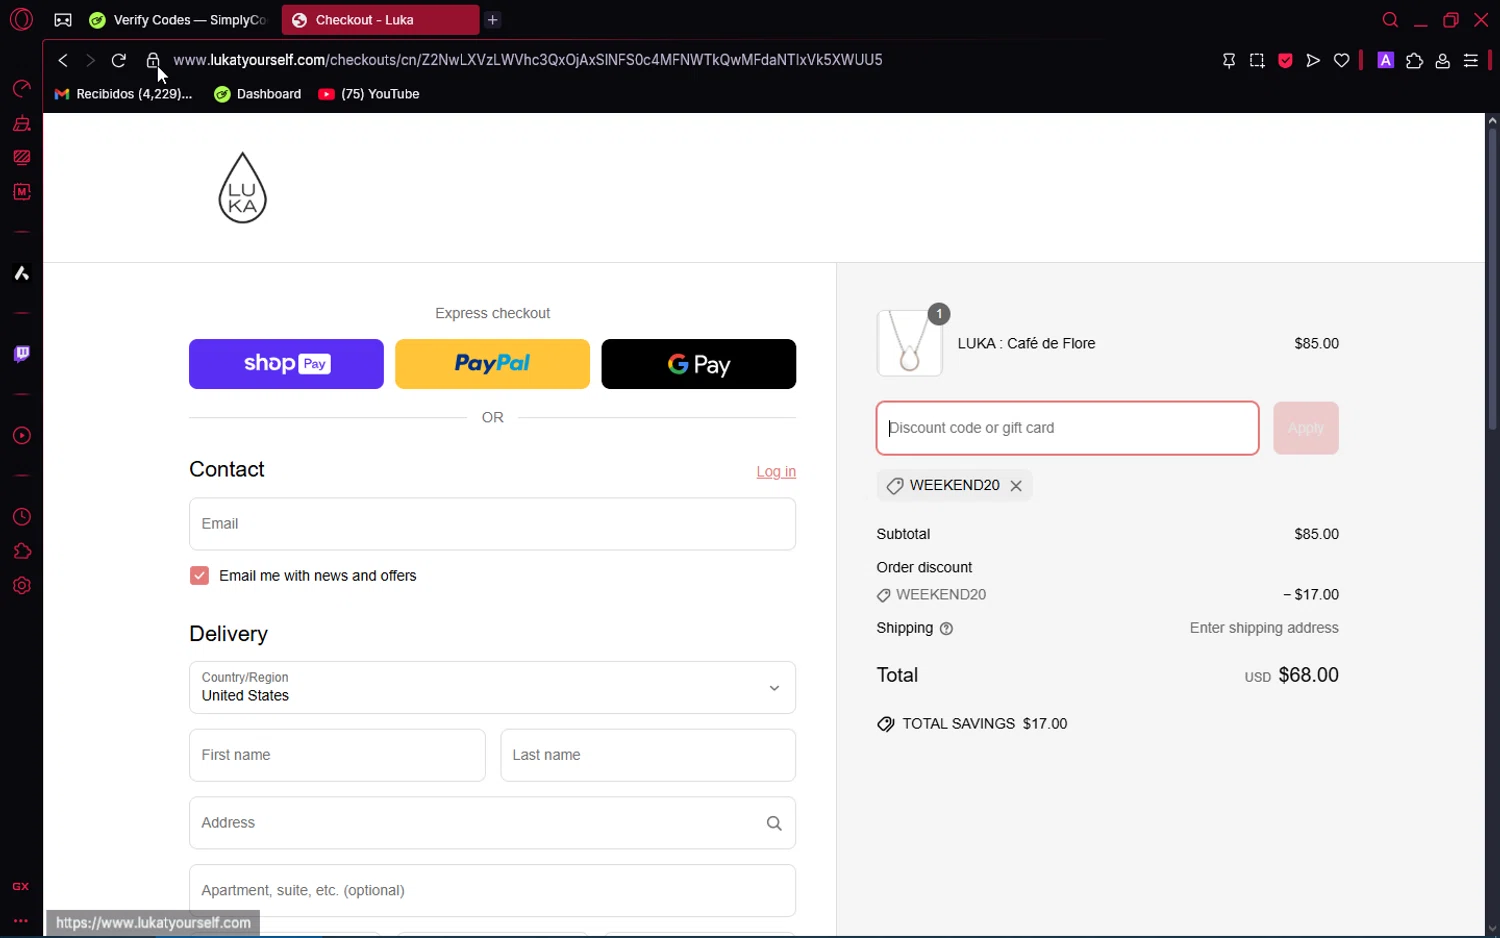Focus the Discount code or gift card field
The image size is (1500, 938).
pos(1067,428)
